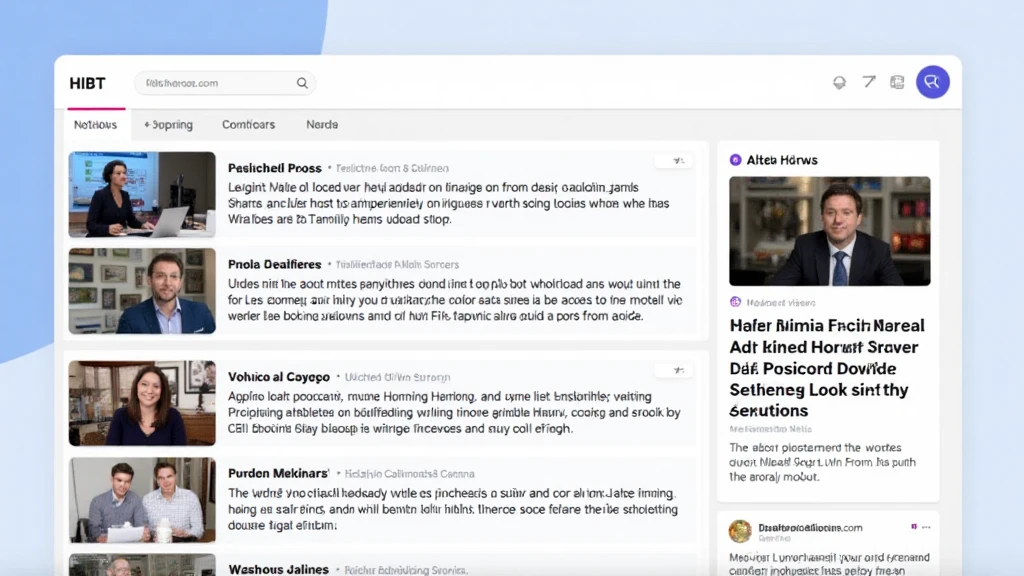The width and height of the screenshot is (1024, 576).
Task: Click the summary text under Vohiico al Coyogo
Action: [455, 413]
